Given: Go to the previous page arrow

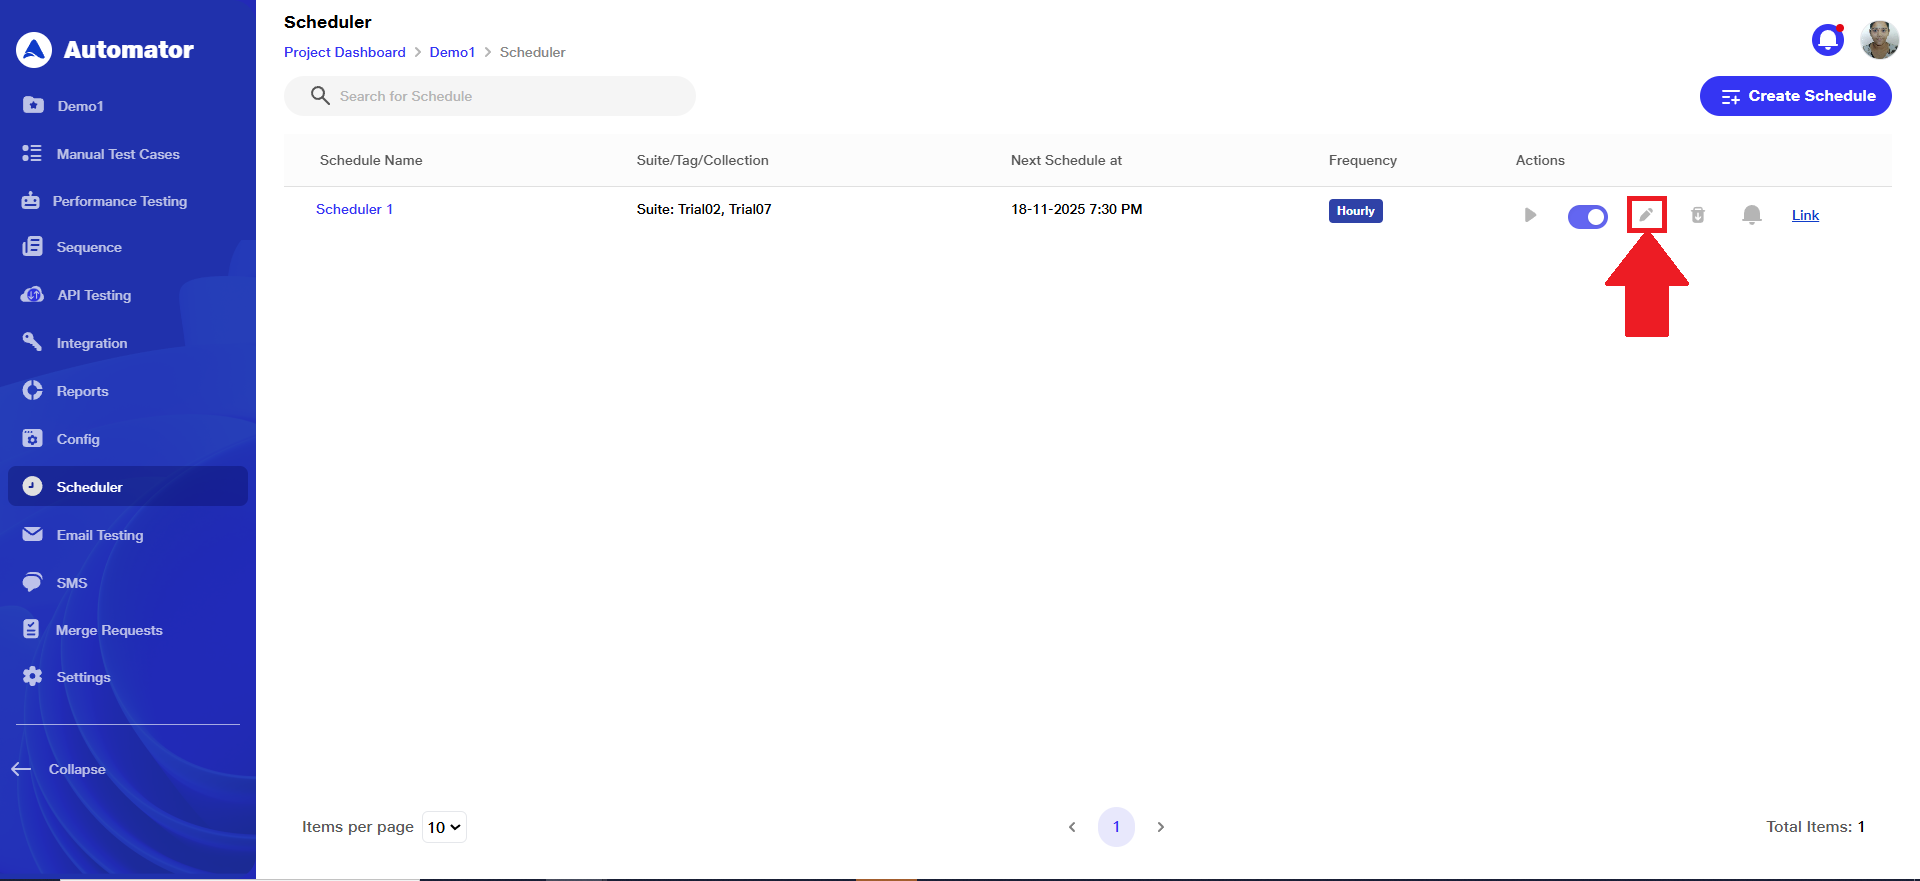Looking at the screenshot, I should [1072, 827].
